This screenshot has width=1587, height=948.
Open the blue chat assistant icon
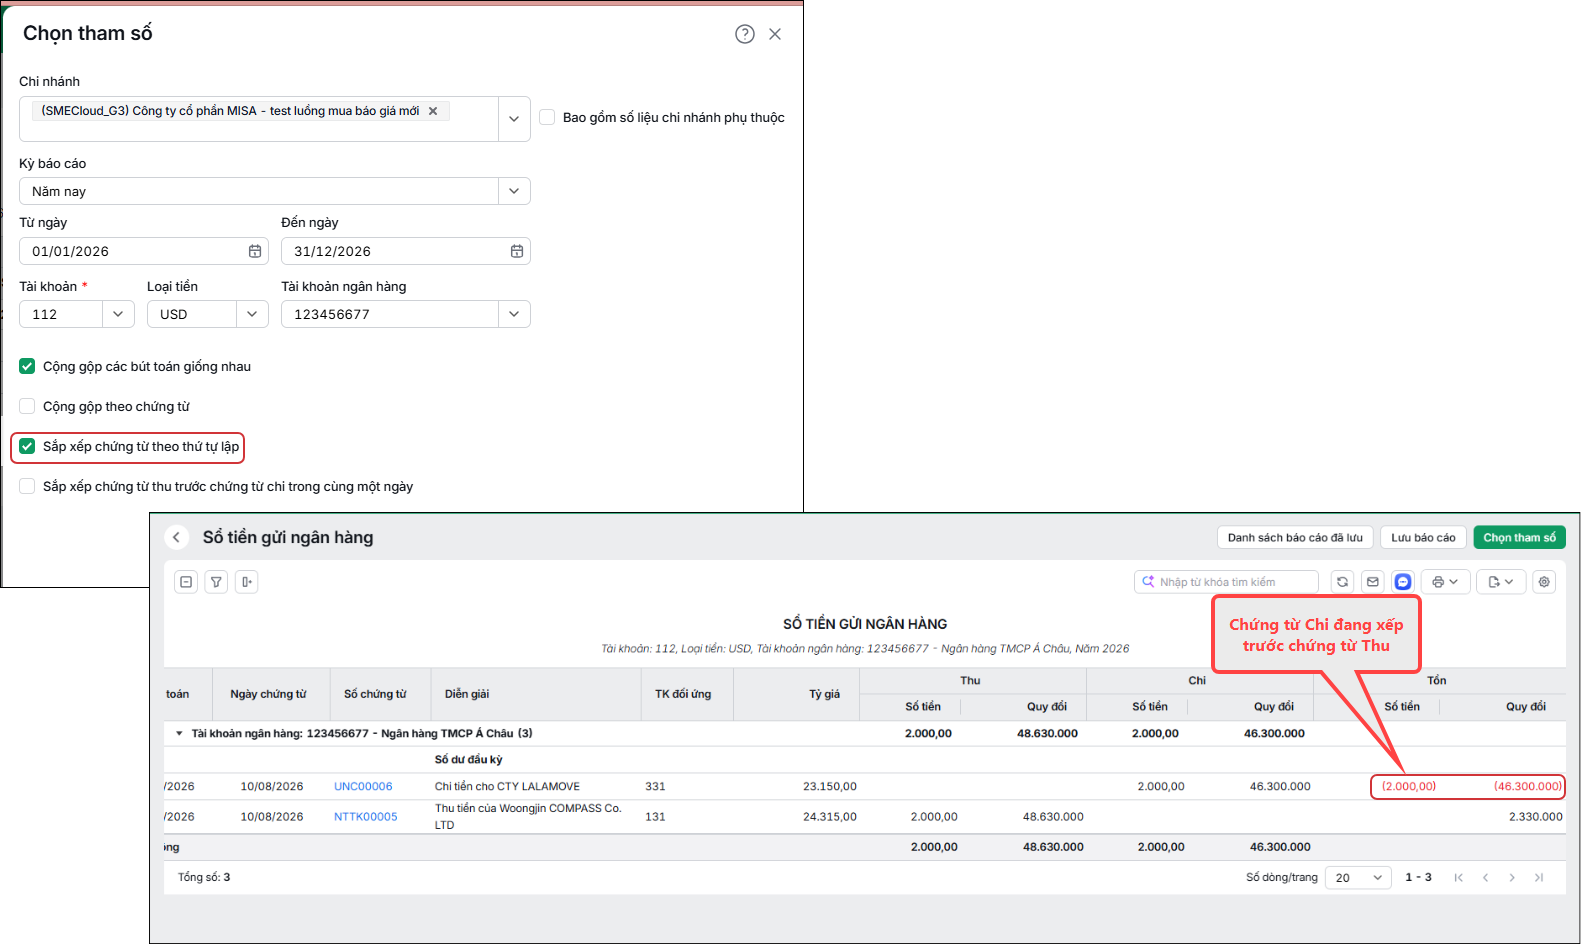pos(1403,582)
